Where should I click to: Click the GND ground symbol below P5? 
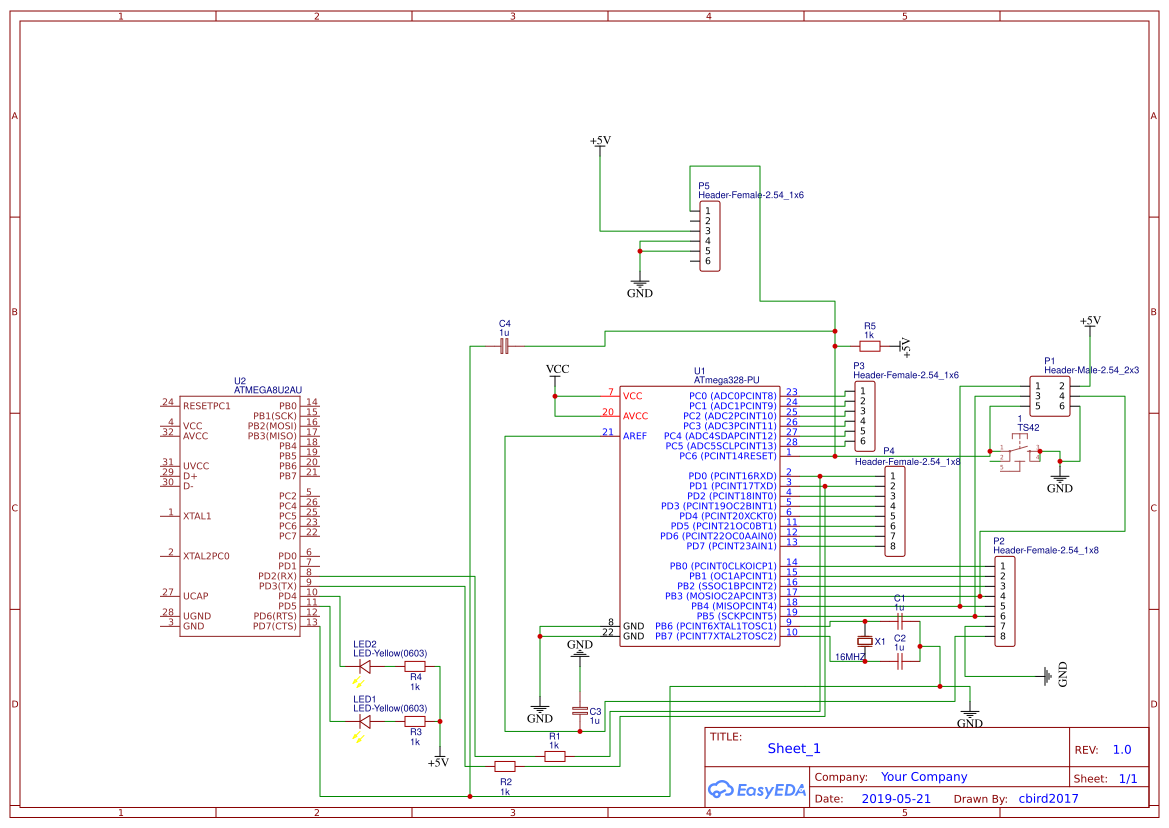coord(640,281)
